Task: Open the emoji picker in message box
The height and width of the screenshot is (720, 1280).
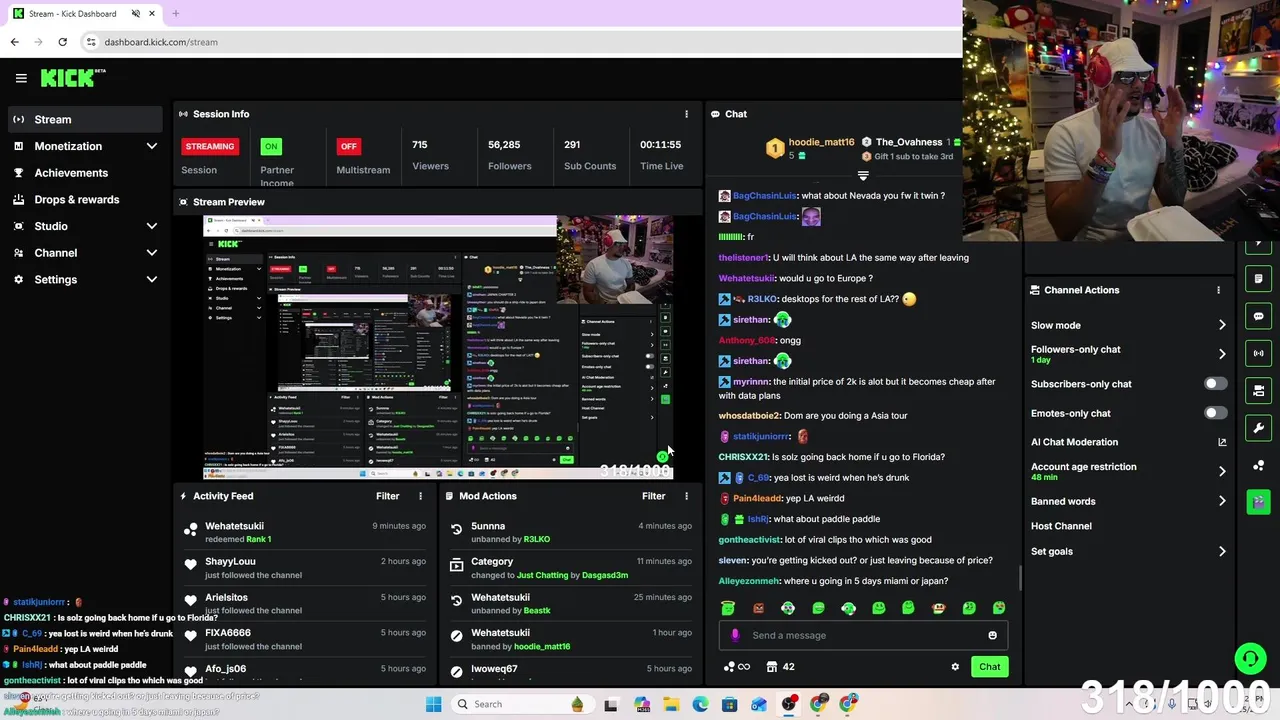Action: click(x=992, y=635)
